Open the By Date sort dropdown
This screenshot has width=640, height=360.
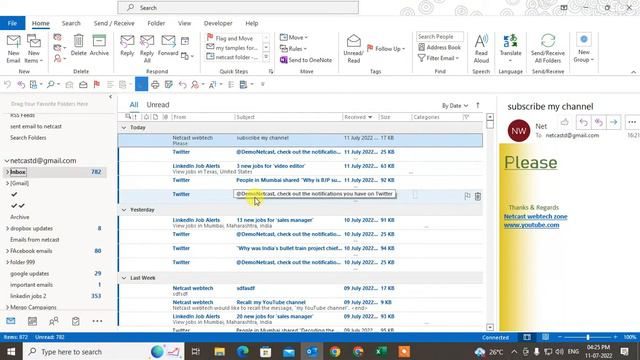click(455, 106)
